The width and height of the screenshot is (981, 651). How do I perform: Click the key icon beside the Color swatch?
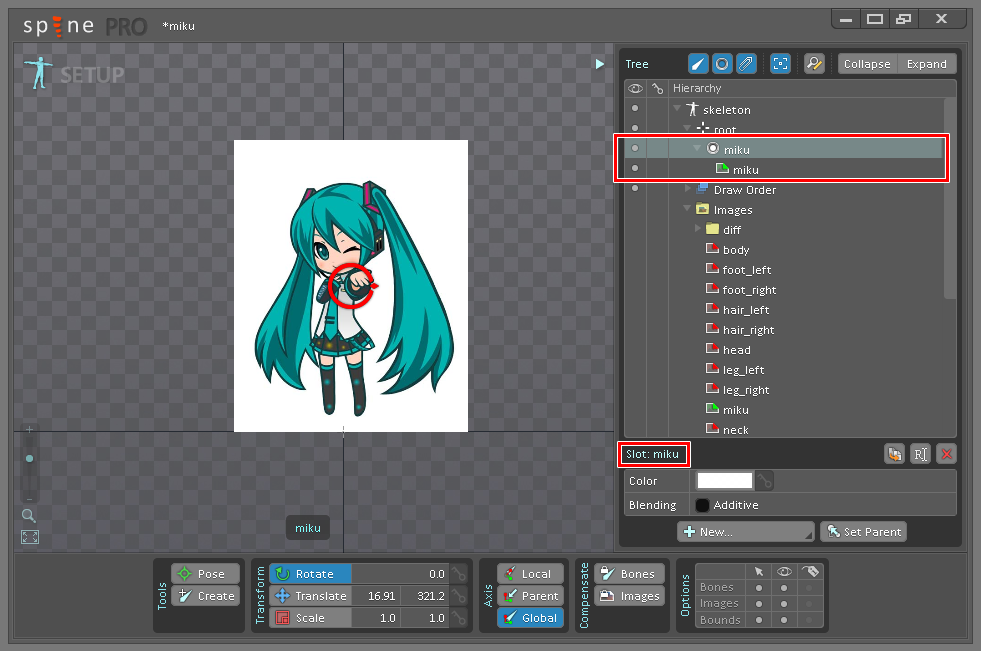coord(765,481)
